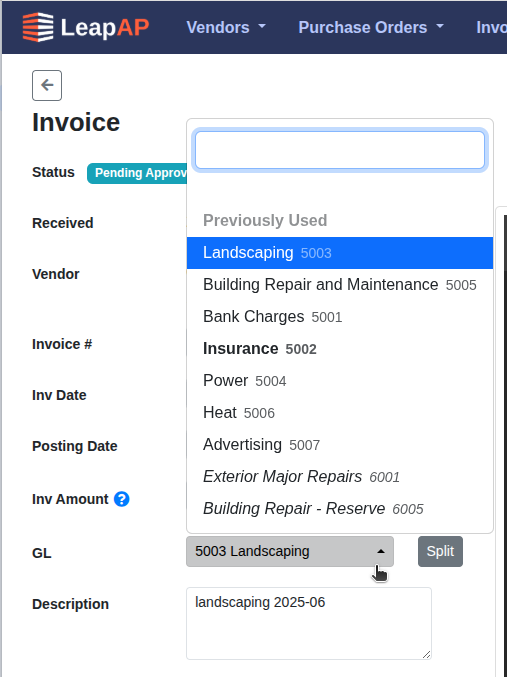Click the Description textarea resize handle
Image resolution: width=507 pixels, height=677 pixels.
[x=426, y=655]
